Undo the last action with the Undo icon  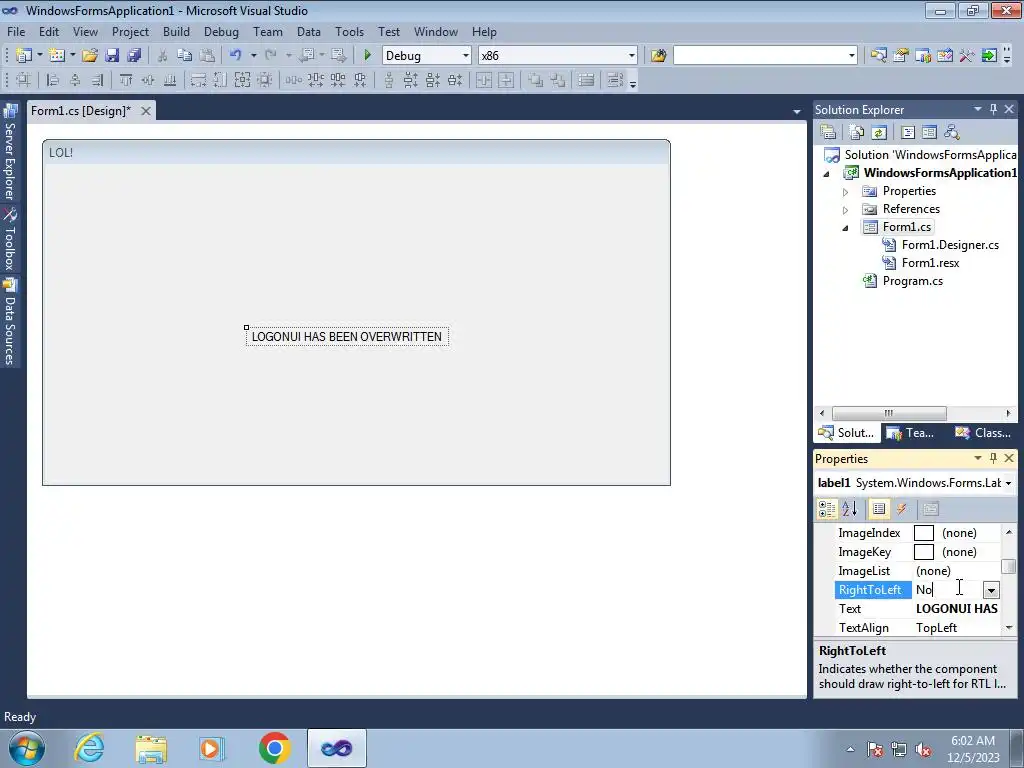pos(236,56)
